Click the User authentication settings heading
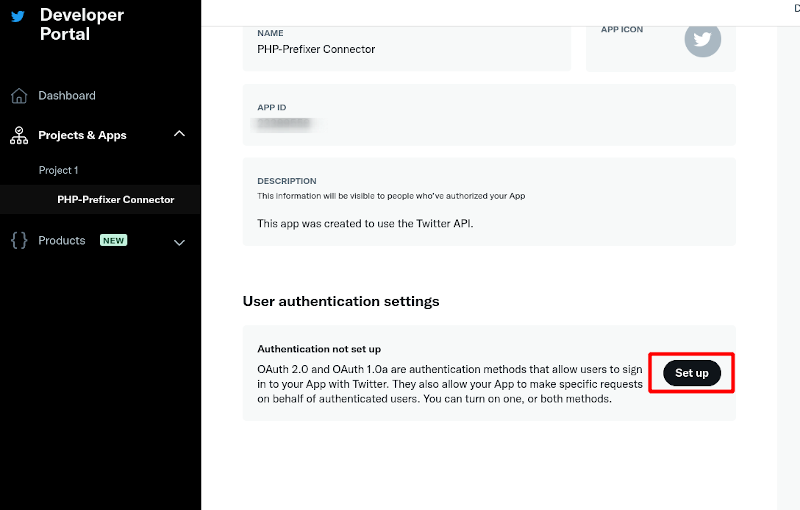Screen dimensions: 800x510 [x=341, y=301]
